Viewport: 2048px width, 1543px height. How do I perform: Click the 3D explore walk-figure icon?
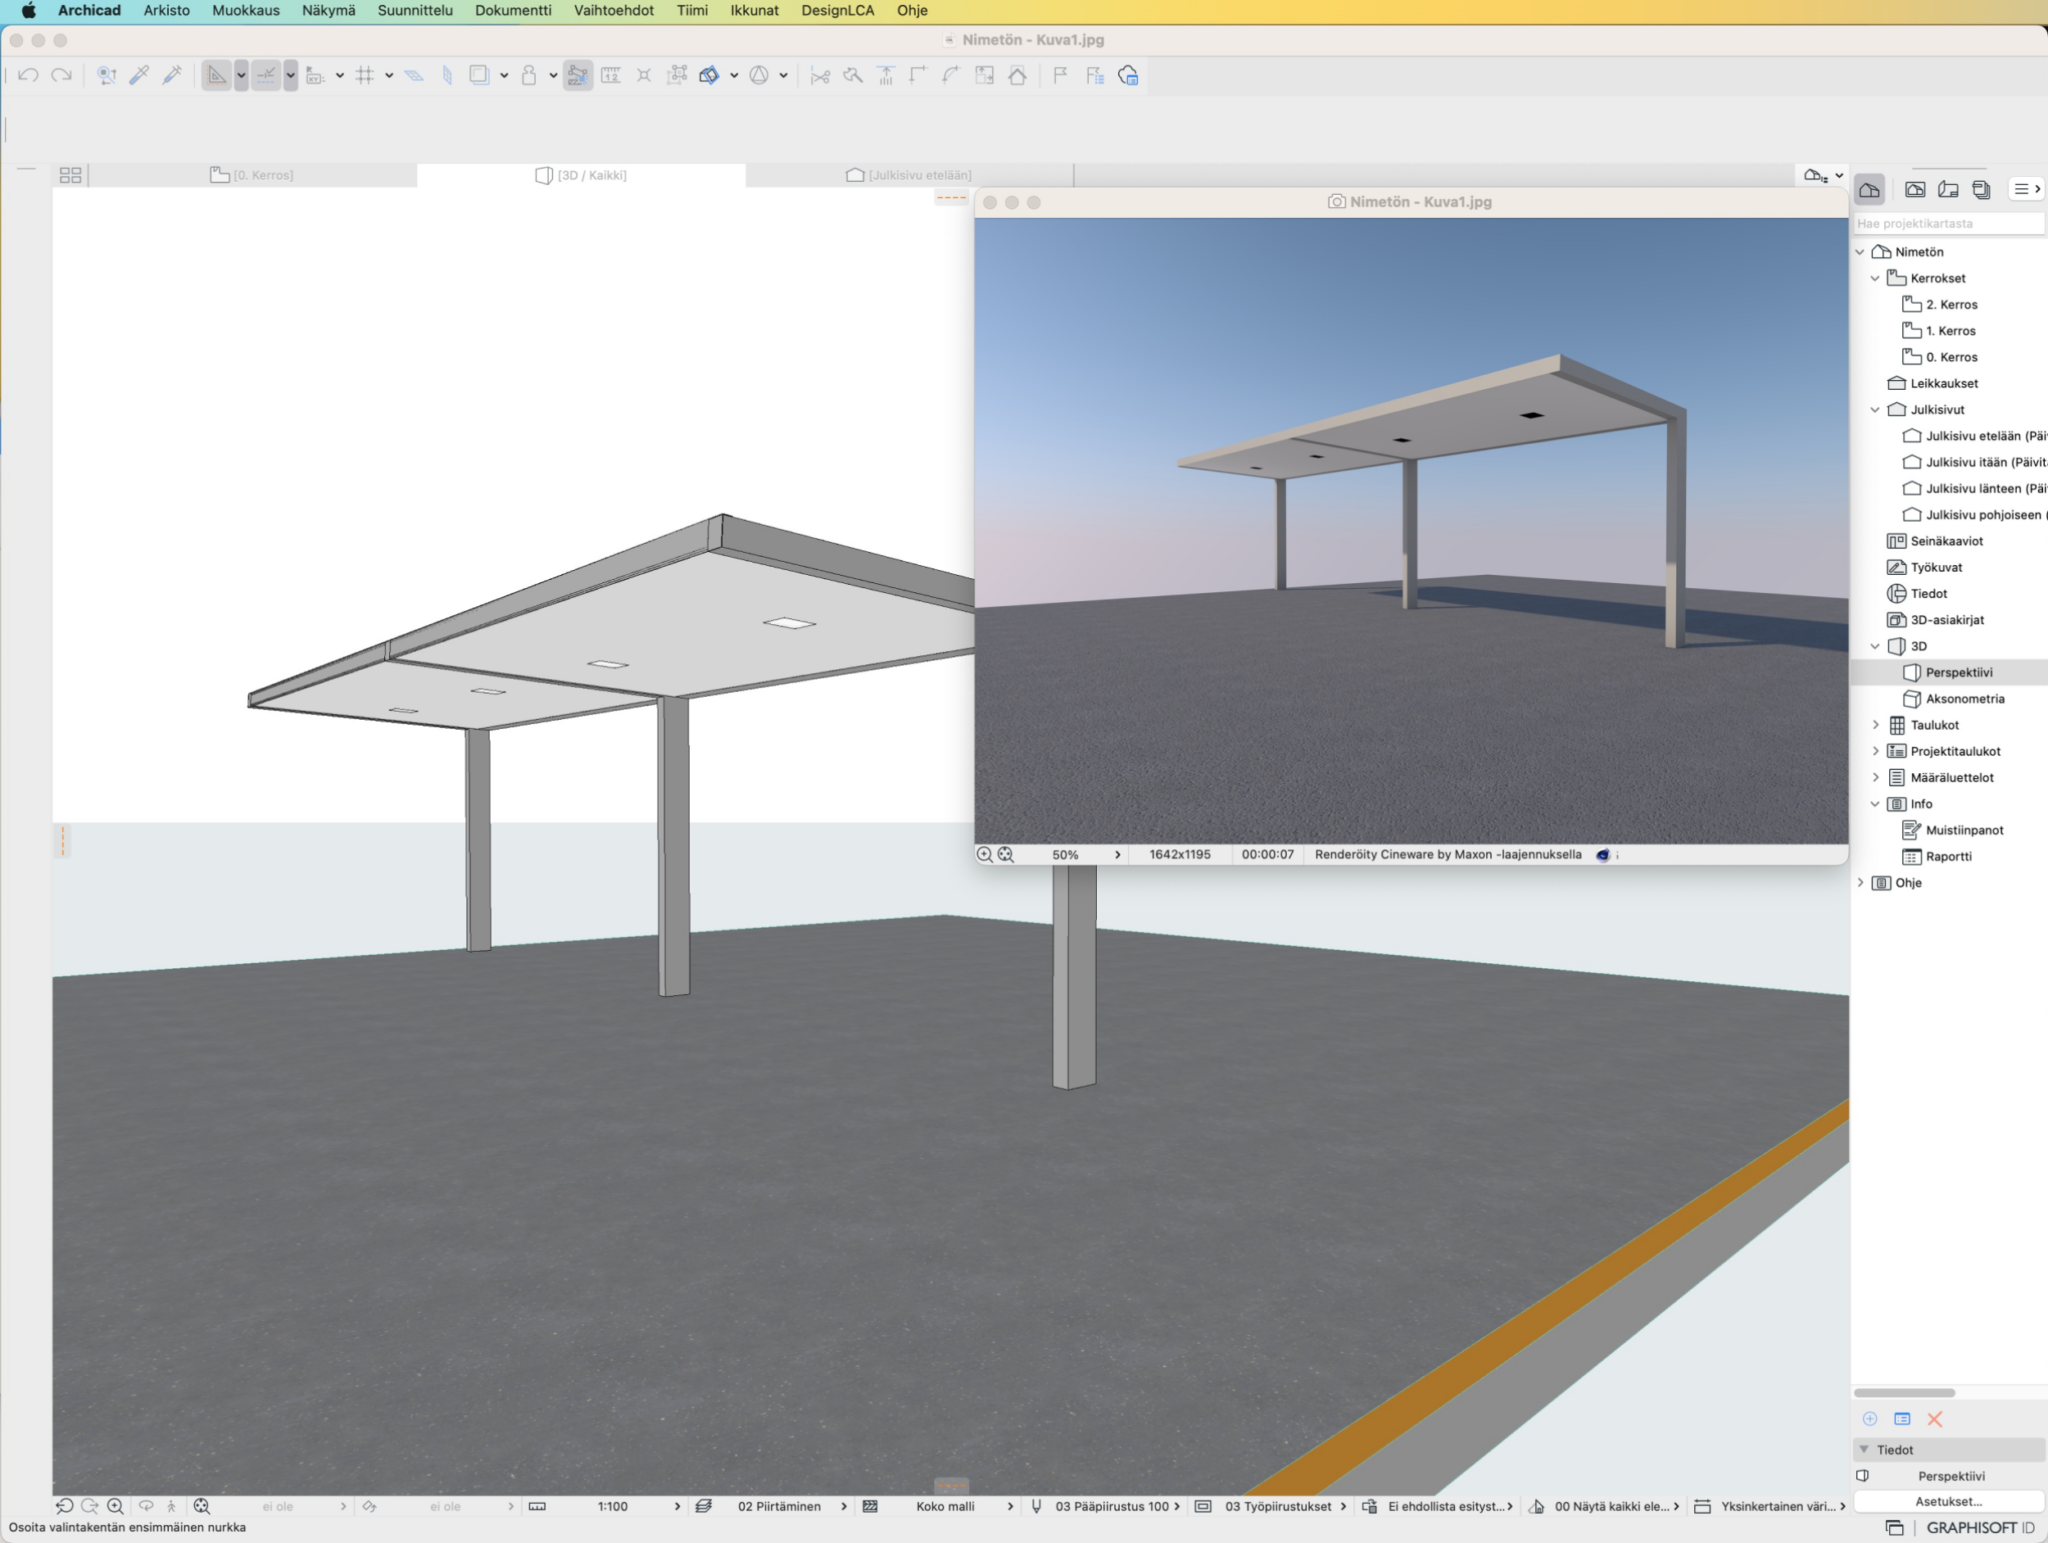coord(171,1506)
